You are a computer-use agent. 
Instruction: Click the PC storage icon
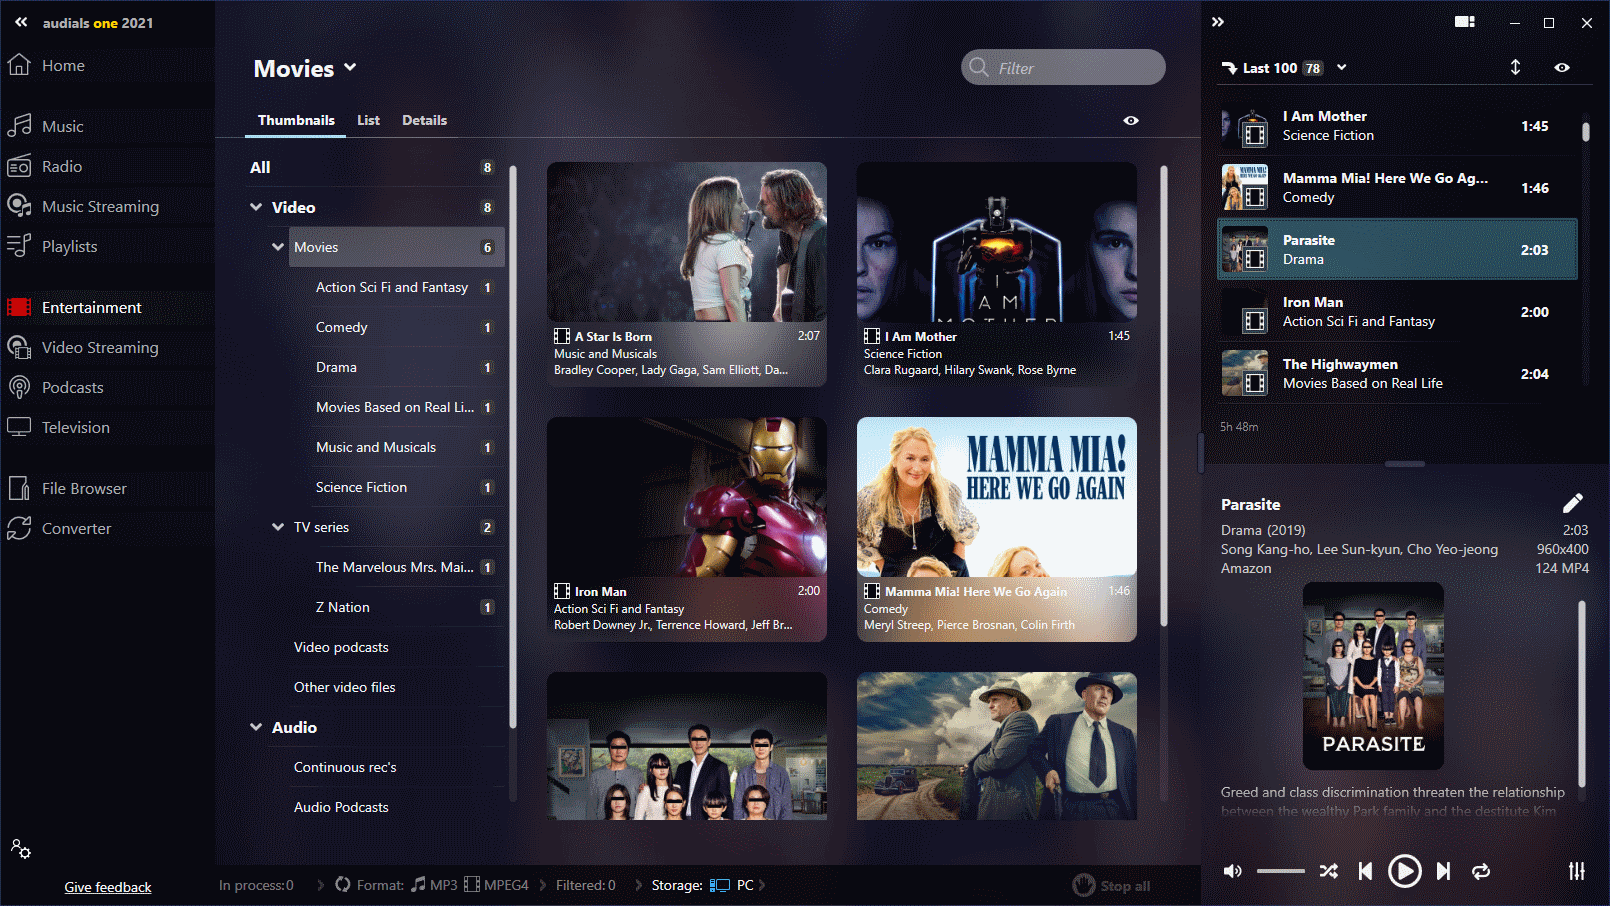pyautogui.click(x=719, y=885)
